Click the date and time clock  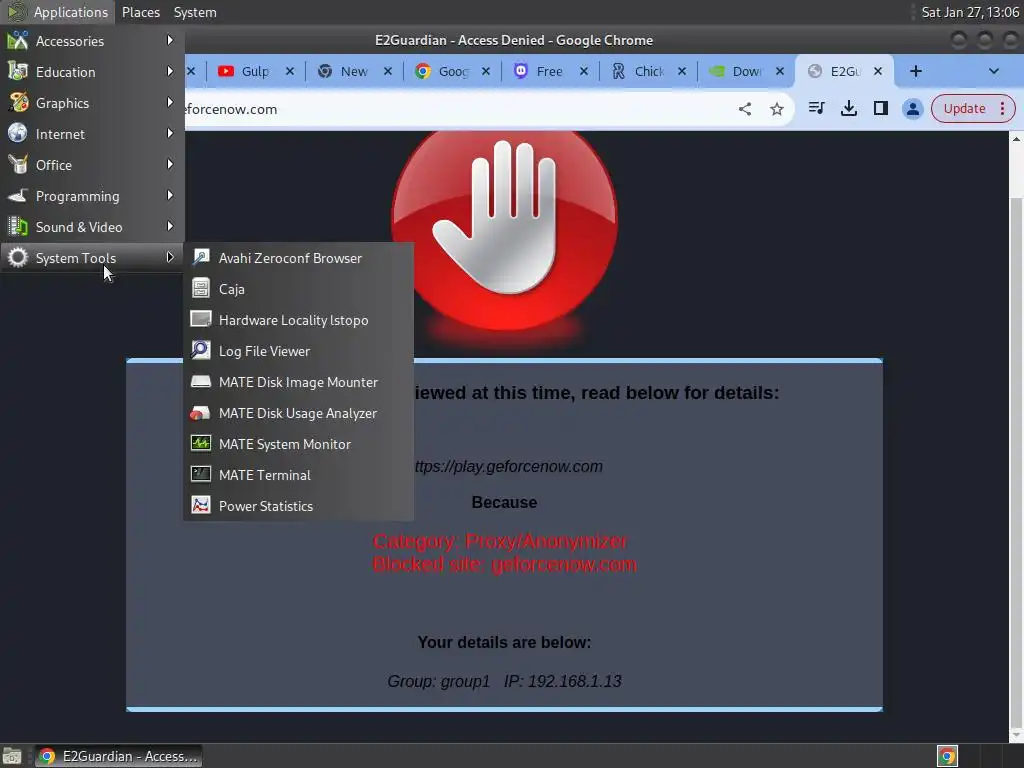point(970,12)
